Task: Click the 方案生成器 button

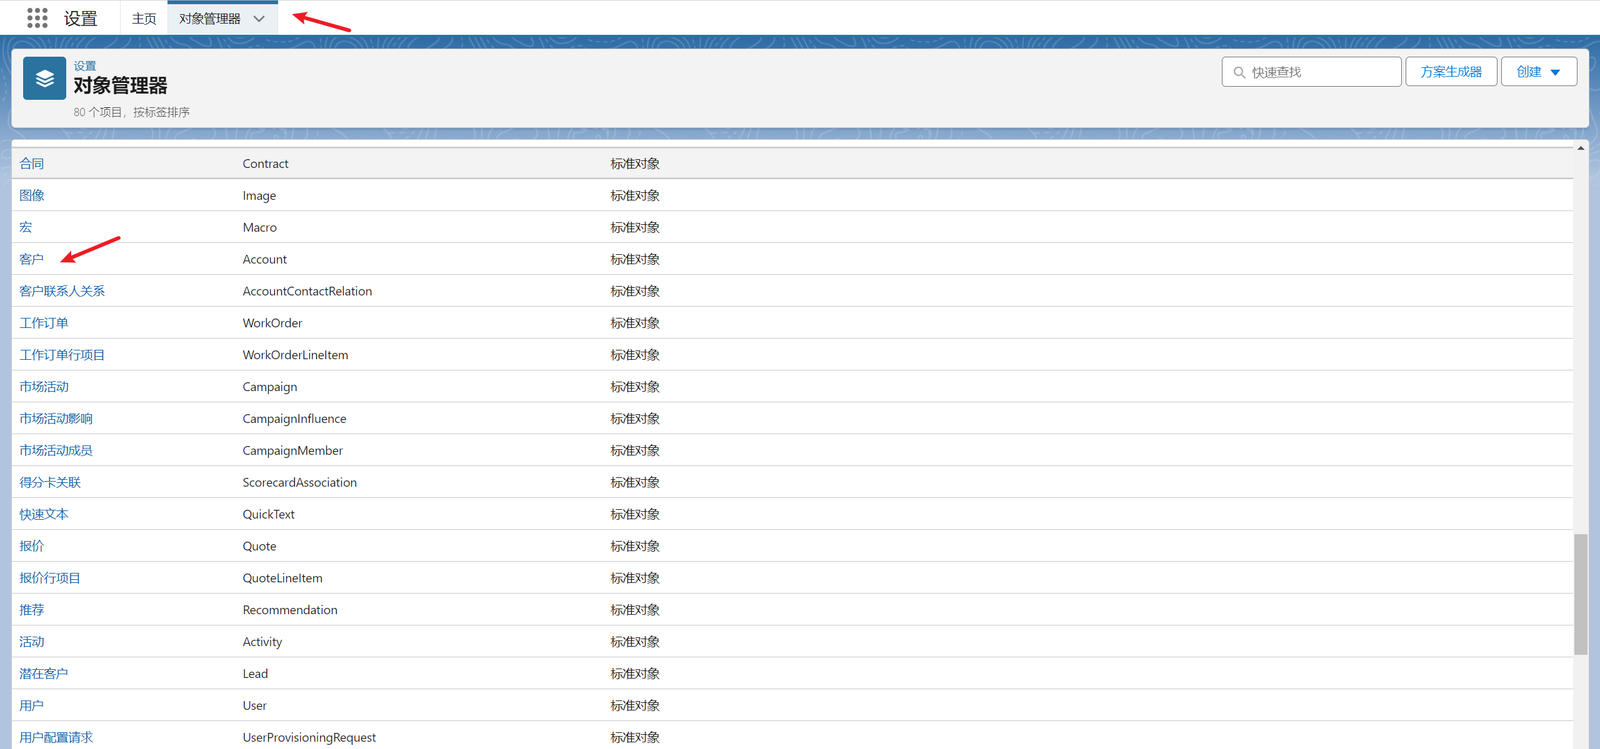Action: click(x=1450, y=72)
